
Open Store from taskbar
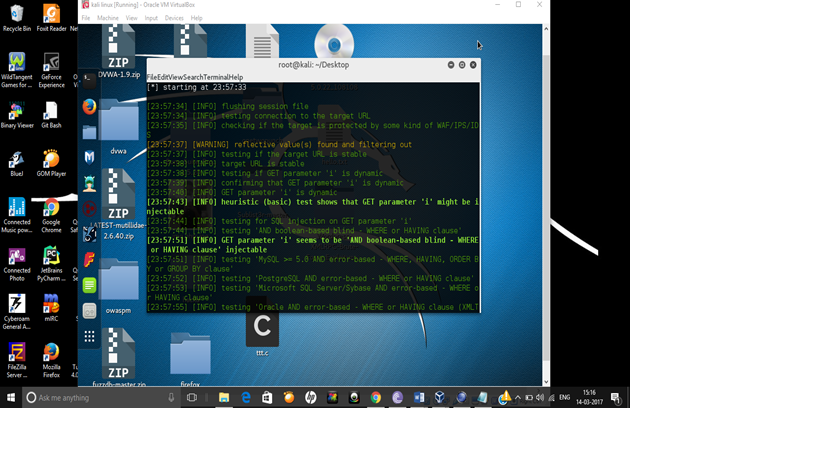[x=267, y=397]
